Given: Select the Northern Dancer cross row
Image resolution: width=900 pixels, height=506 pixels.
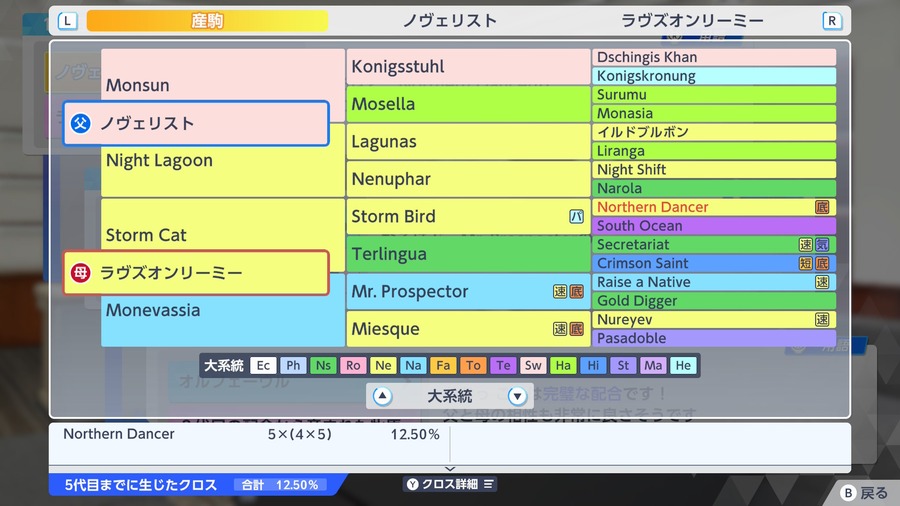Looking at the screenshot, I should tap(251, 434).
